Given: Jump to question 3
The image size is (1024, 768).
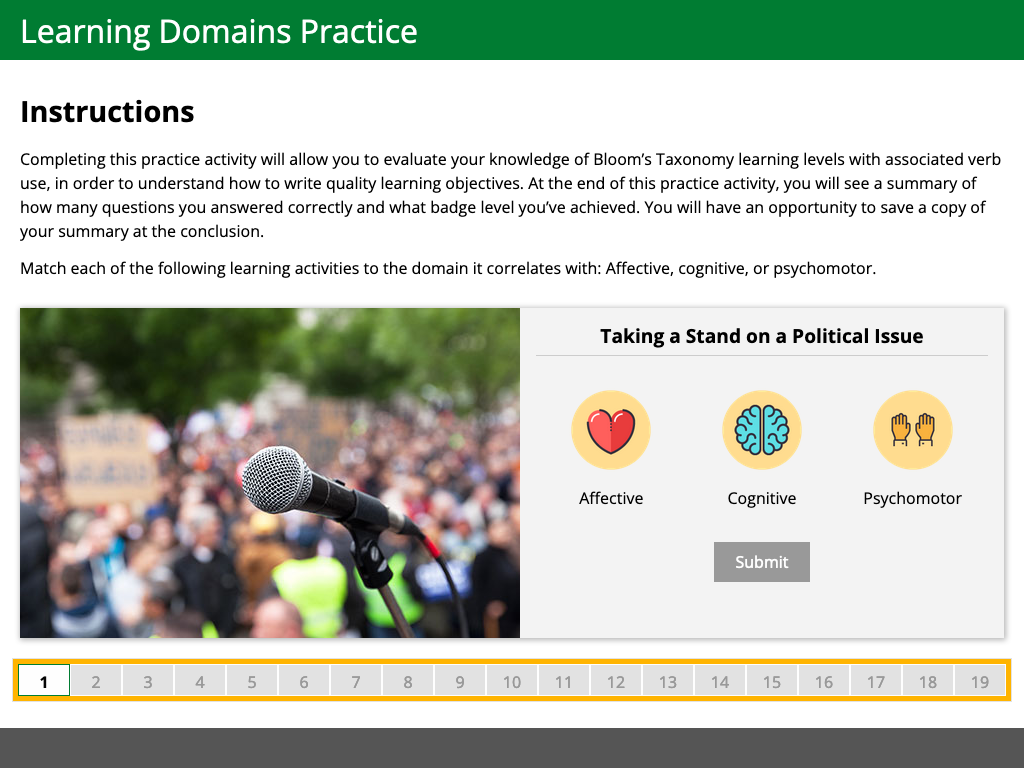Looking at the screenshot, I should 148,681.
